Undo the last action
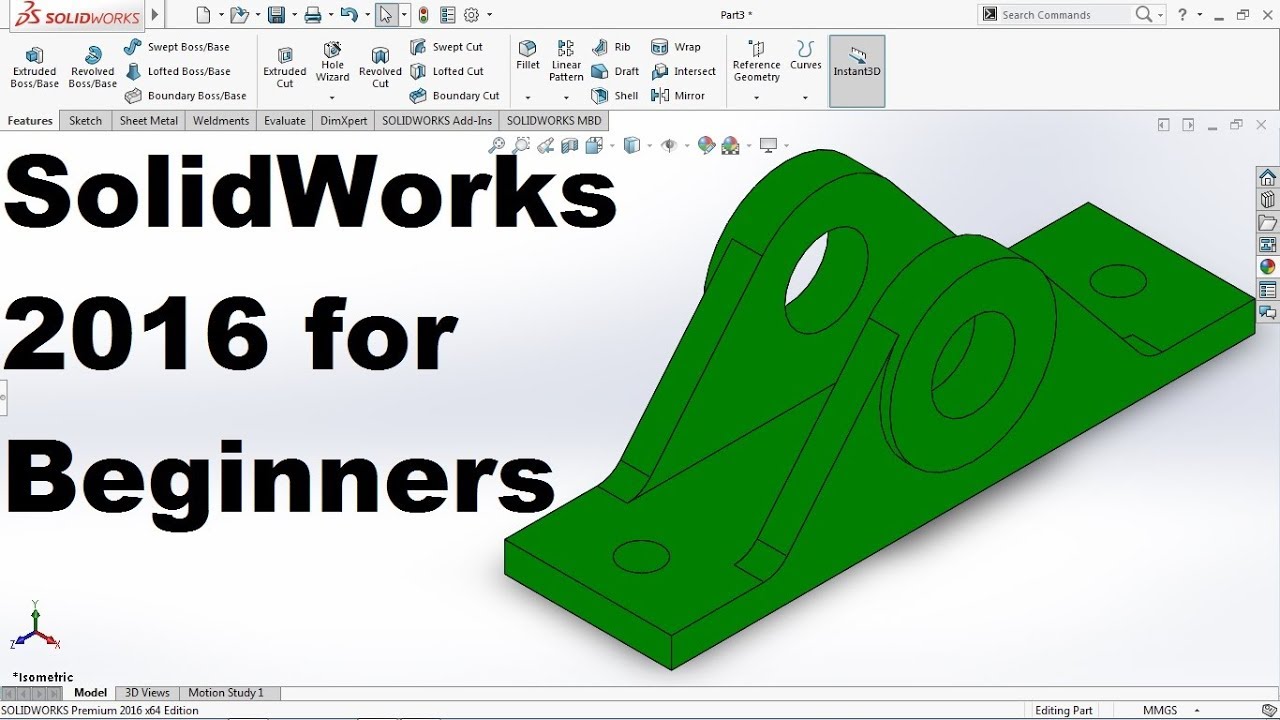 coord(348,15)
